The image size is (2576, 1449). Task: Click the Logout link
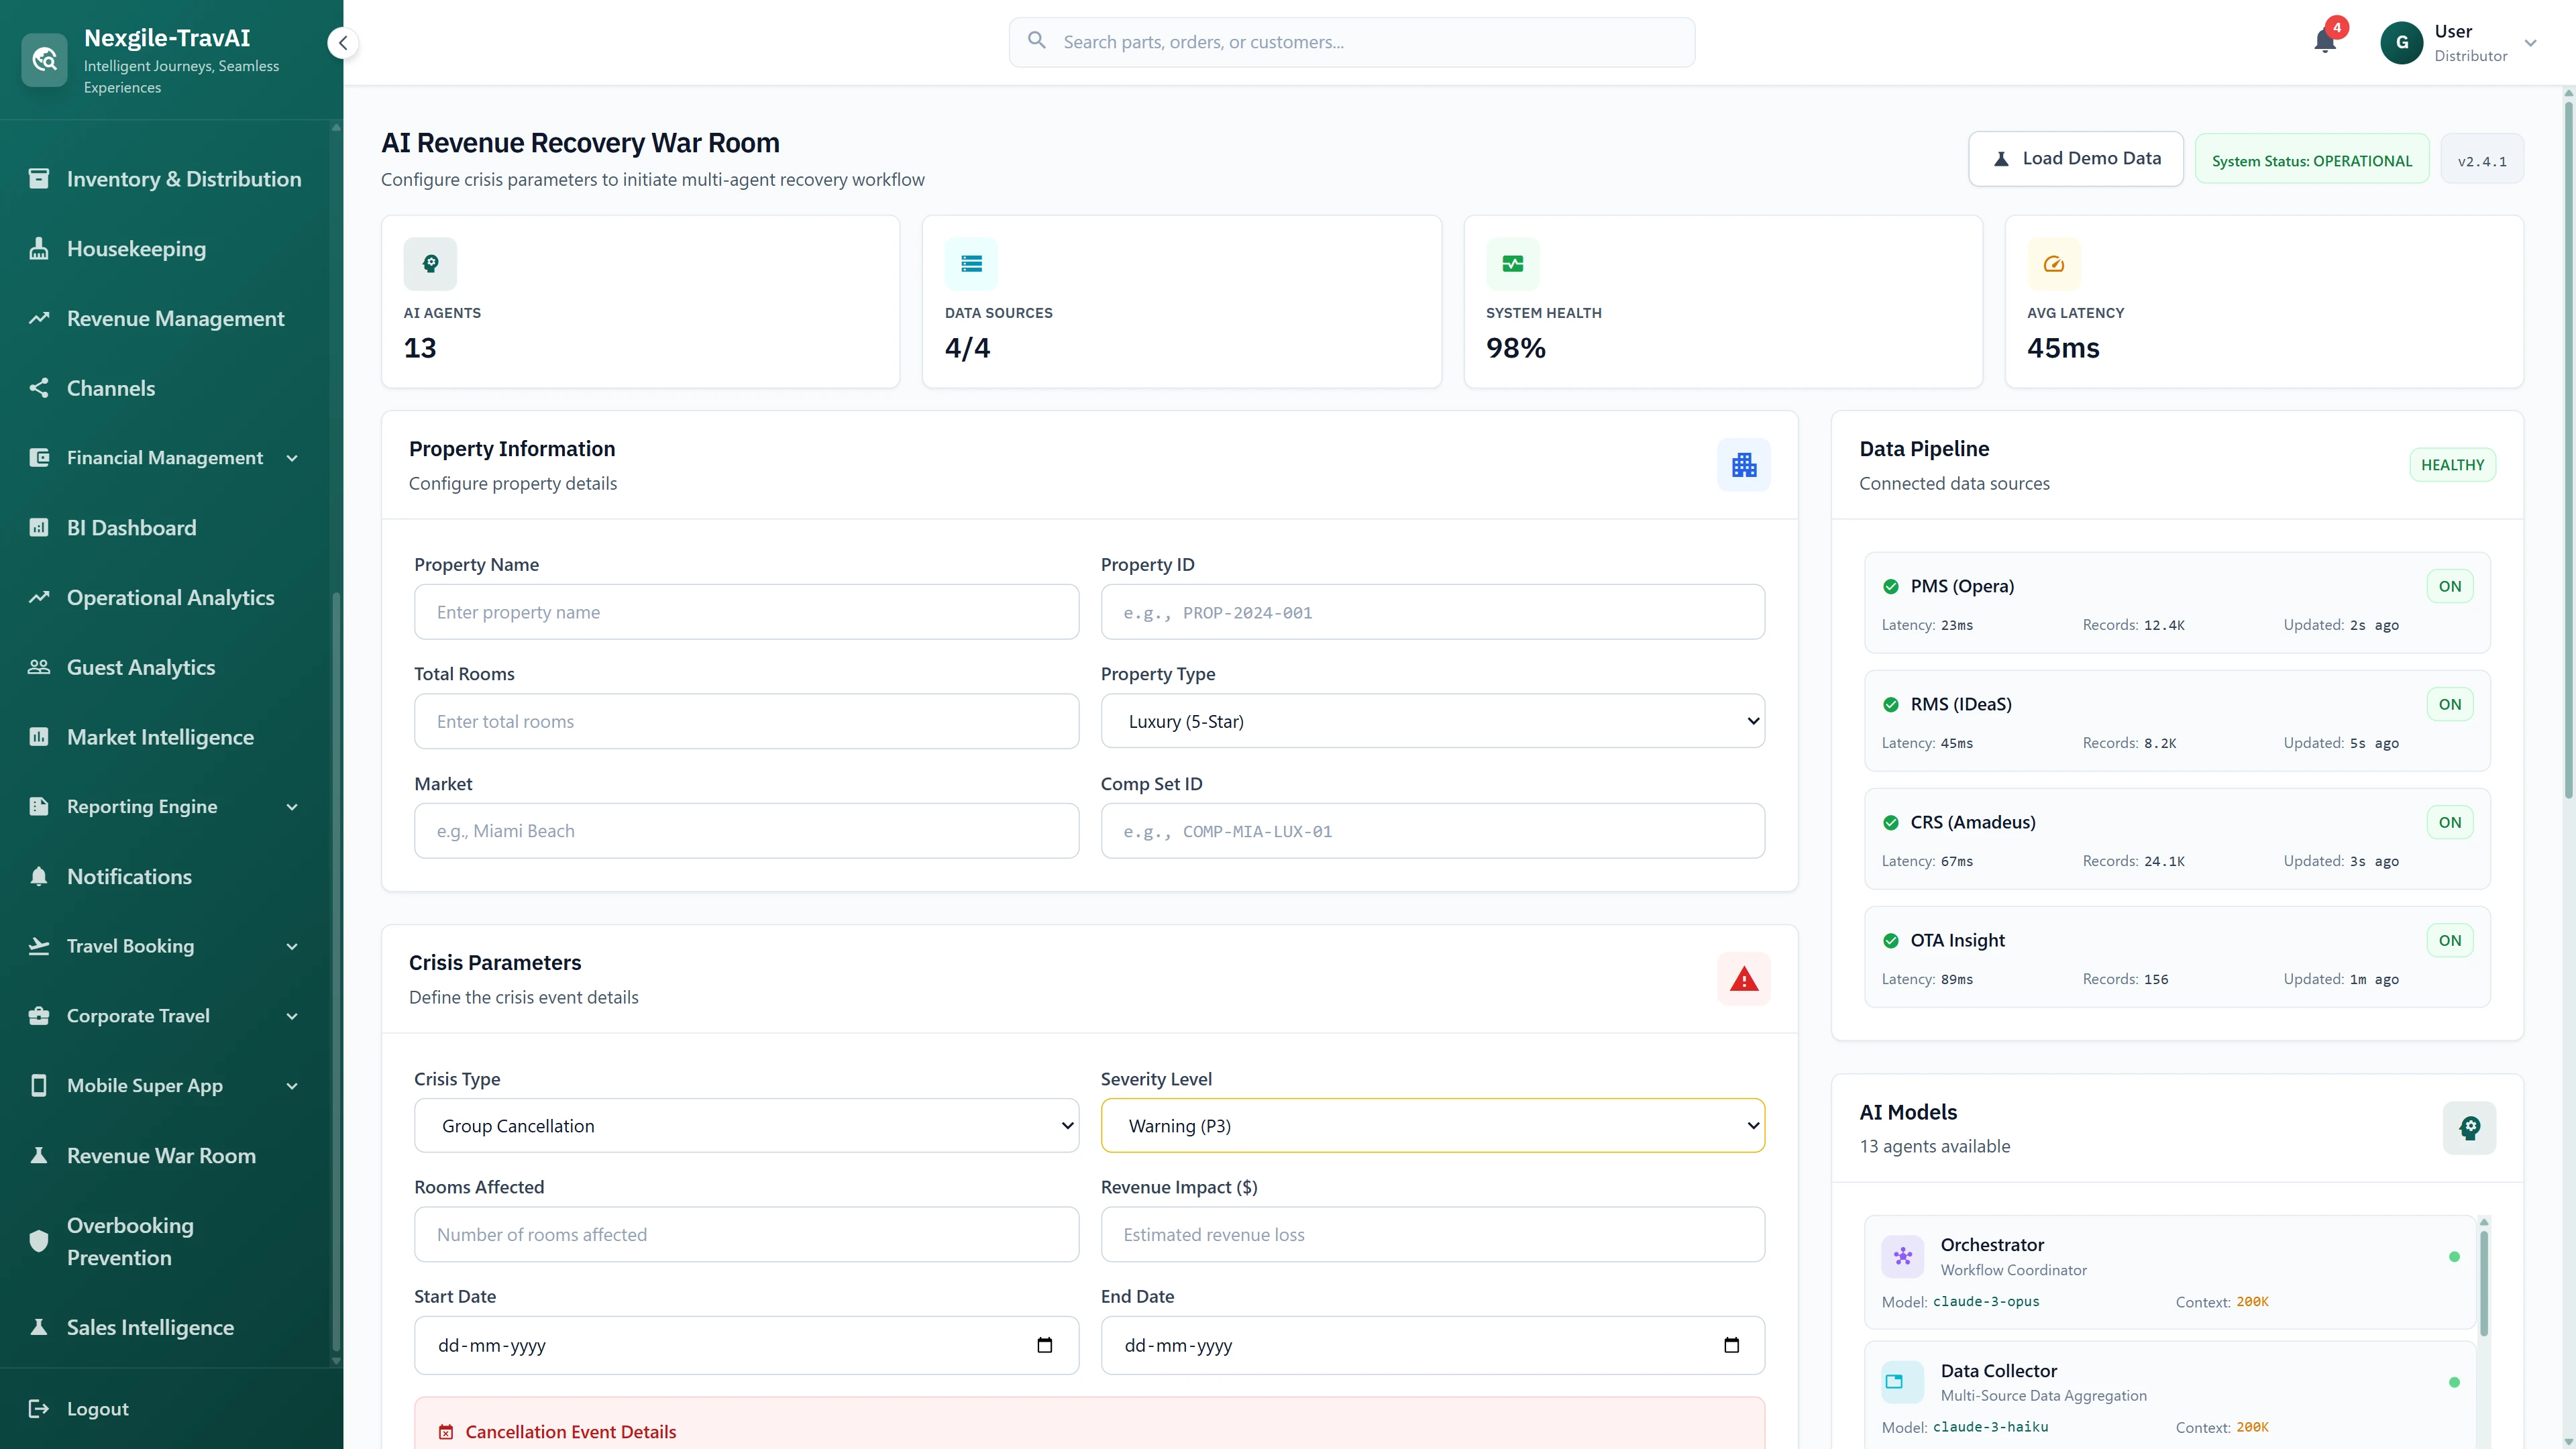click(96, 1408)
